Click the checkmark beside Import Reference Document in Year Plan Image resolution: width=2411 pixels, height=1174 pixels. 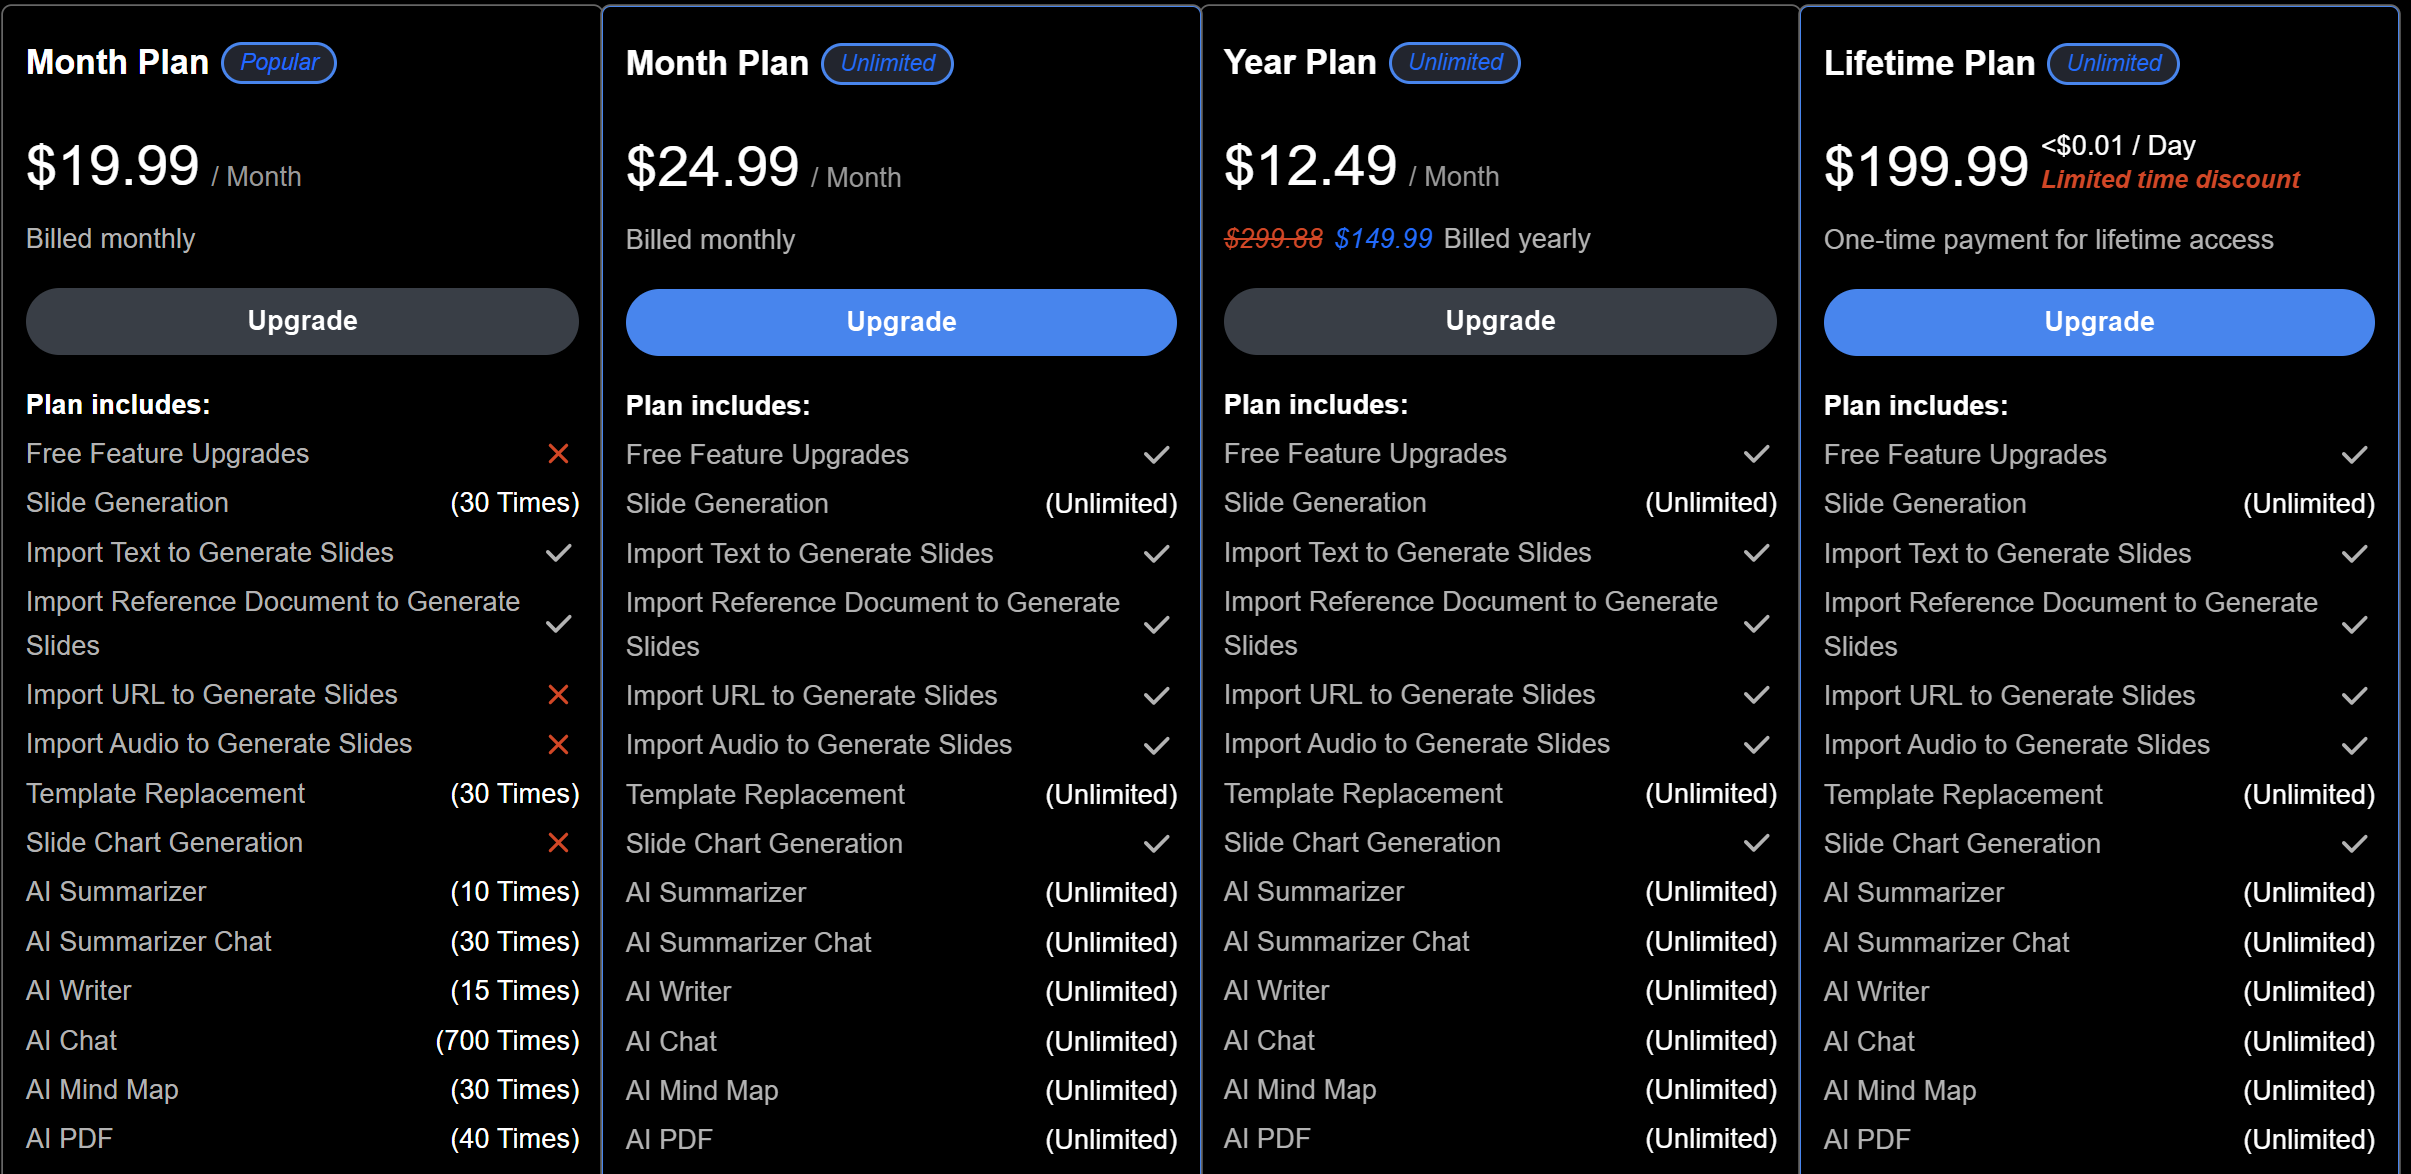pos(1757,624)
